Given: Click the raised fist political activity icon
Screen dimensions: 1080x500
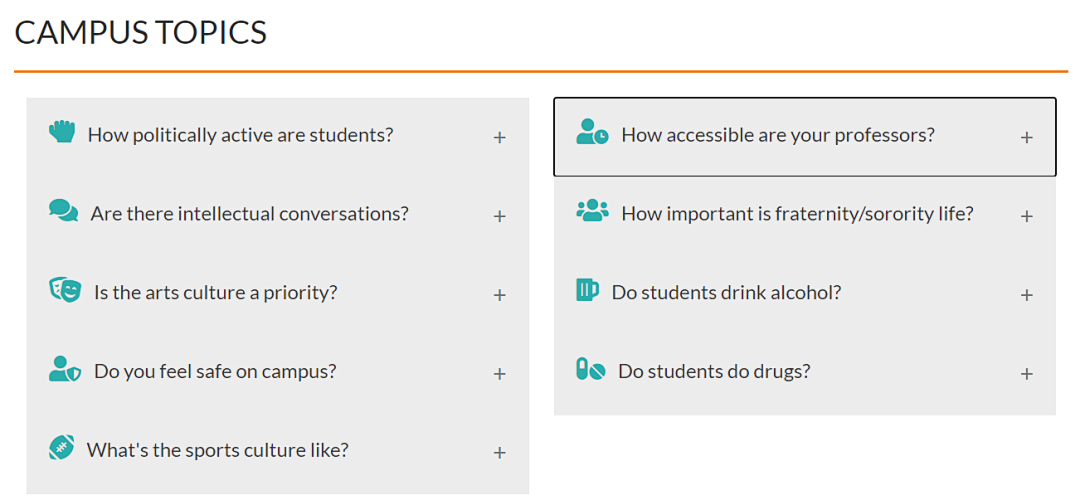Looking at the screenshot, I should (x=62, y=131).
